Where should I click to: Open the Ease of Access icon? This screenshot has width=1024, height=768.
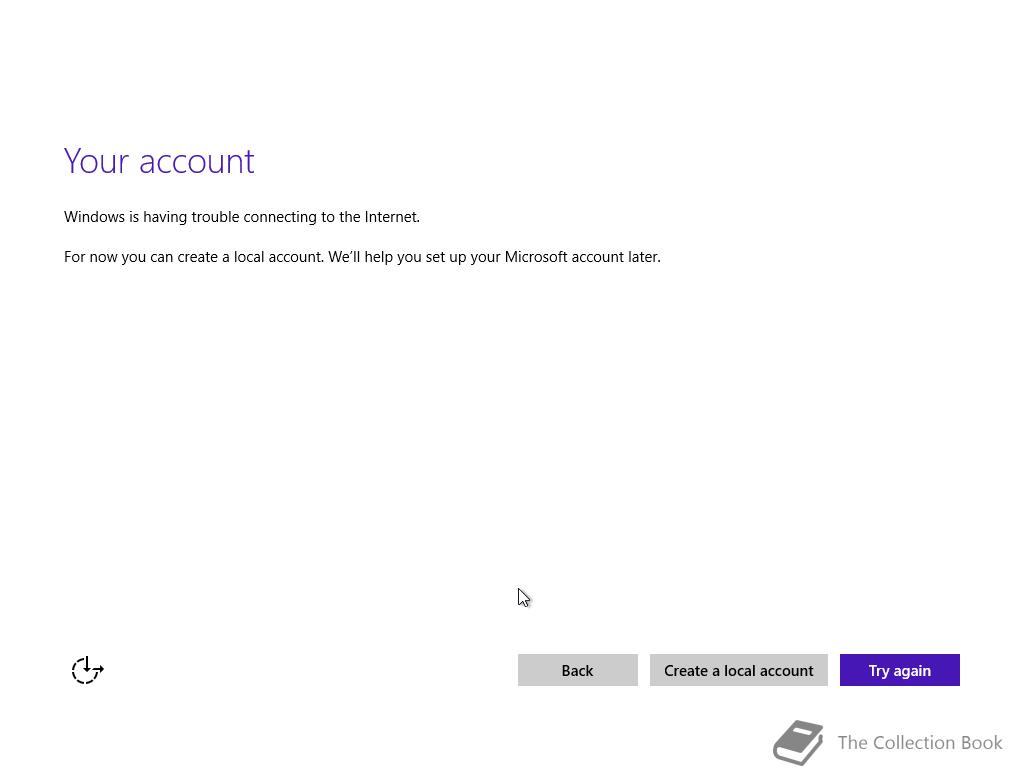point(88,670)
